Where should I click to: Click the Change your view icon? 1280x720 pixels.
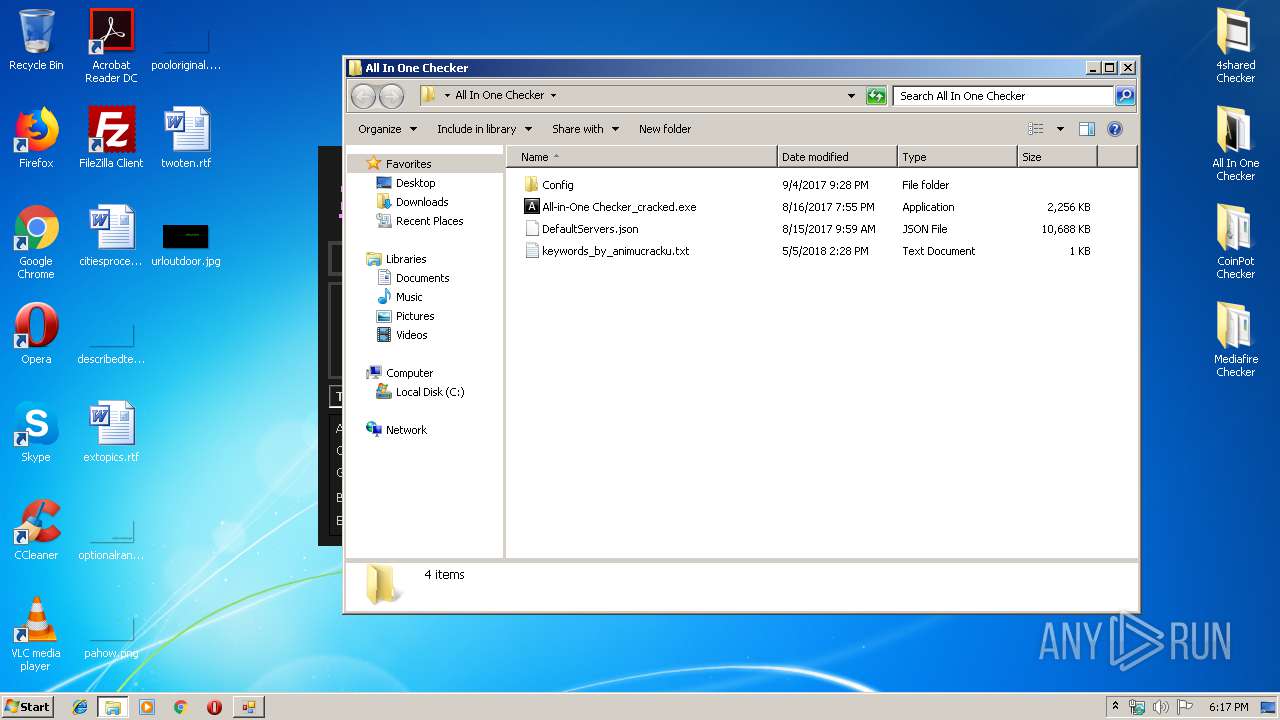(x=1036, y=129)
